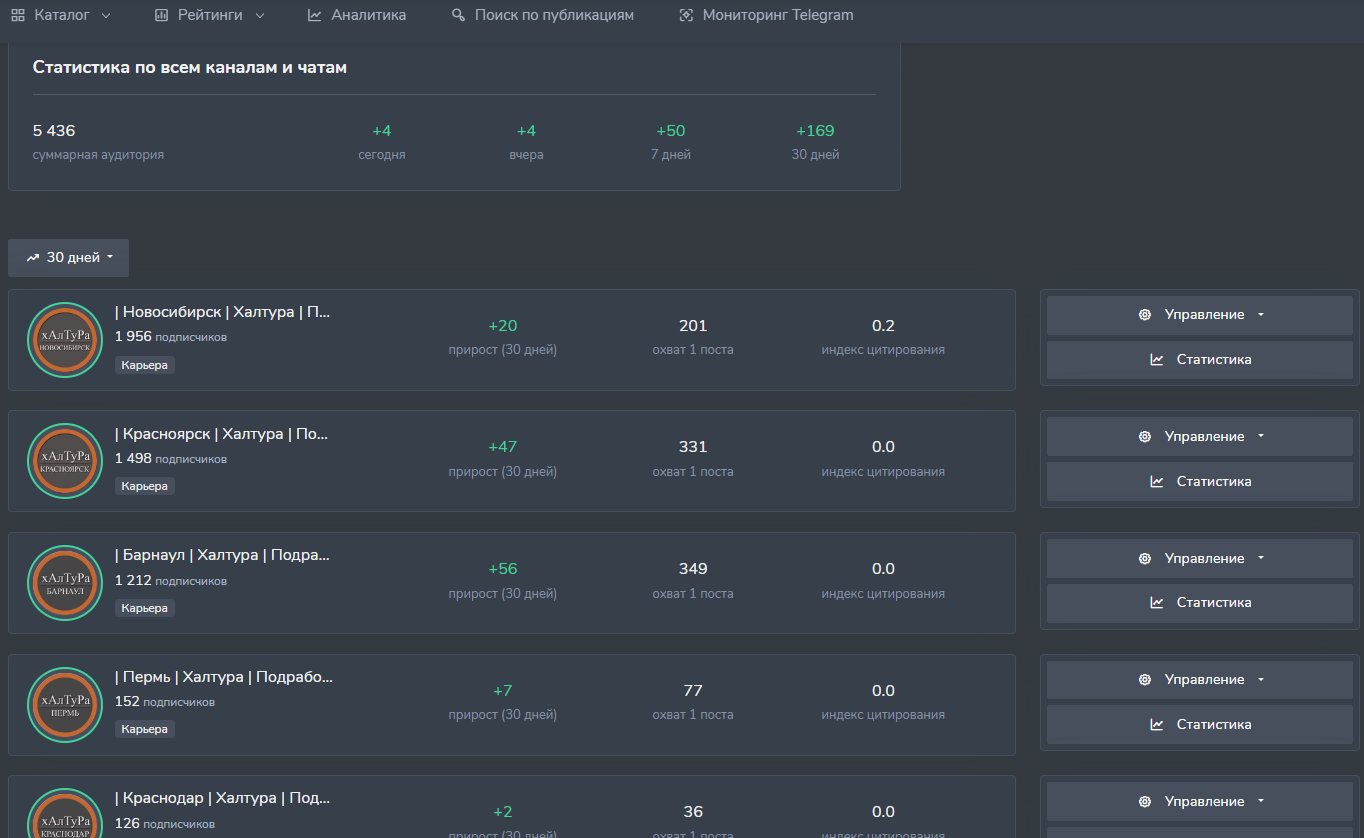This screenshot has width=1364, height=838.
Task: Click the chart icon in Красноярск's Статистика button
Action: pos(1157,482)
